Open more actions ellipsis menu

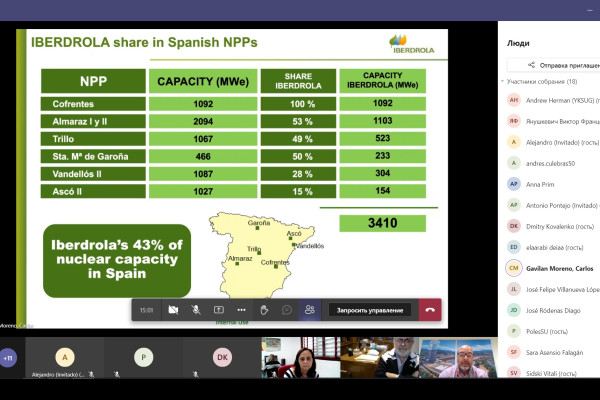[x=241, y=310]
